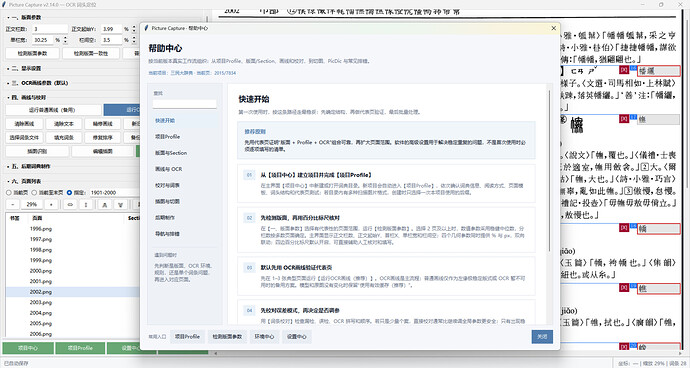The height and width of the screenshot is (368, 690).
Task: Expand the 二、显示设置 section
Action: [24, 69]
